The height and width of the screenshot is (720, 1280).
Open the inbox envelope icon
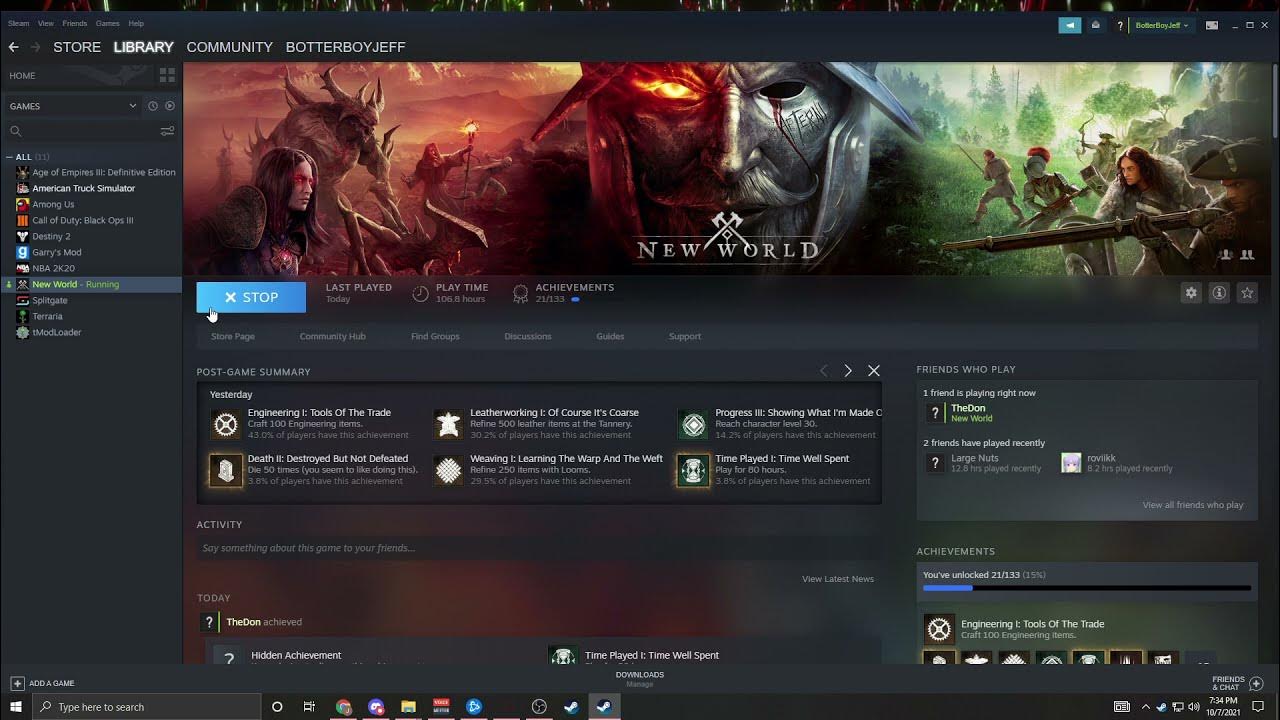coord(1096,25)
